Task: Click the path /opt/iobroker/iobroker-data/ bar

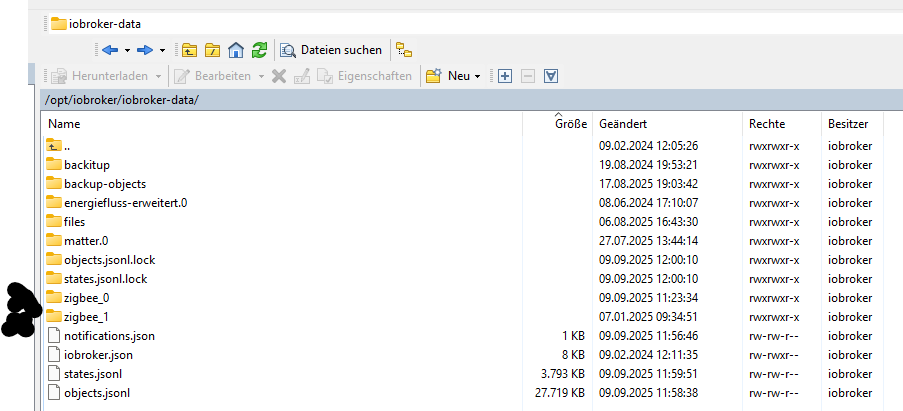Action: tap(472, 100)
